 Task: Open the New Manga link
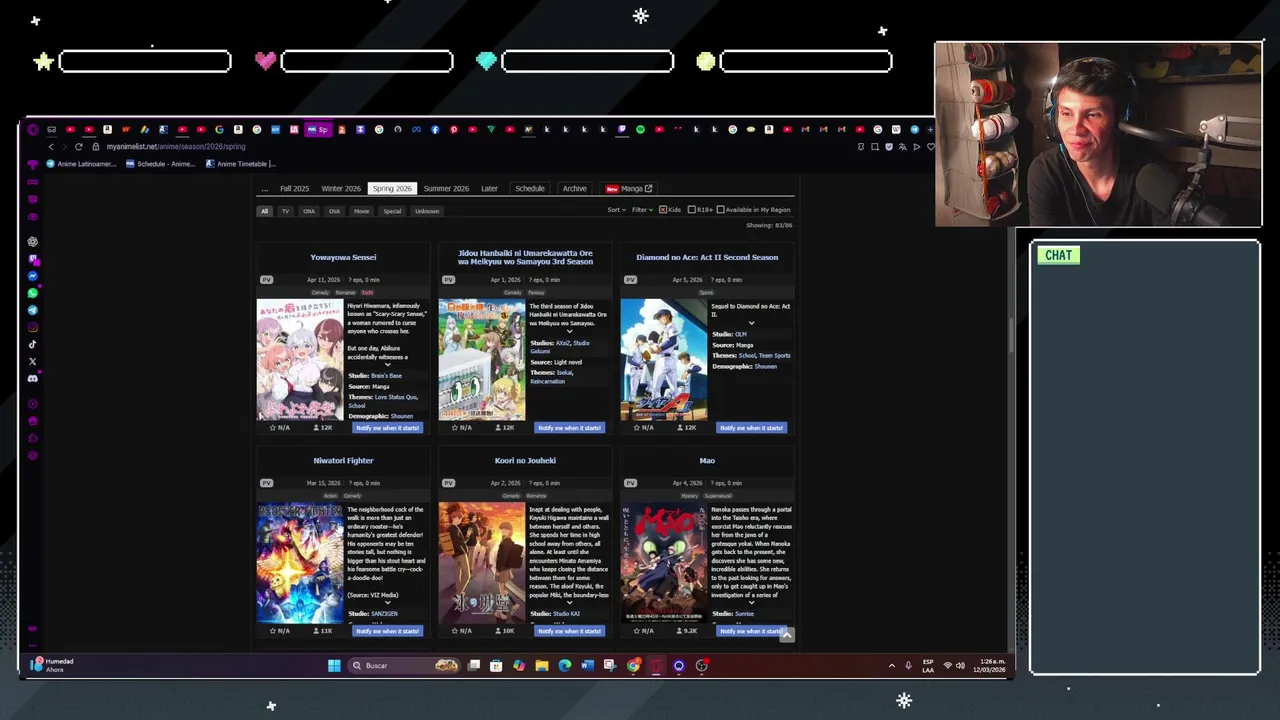628,189
